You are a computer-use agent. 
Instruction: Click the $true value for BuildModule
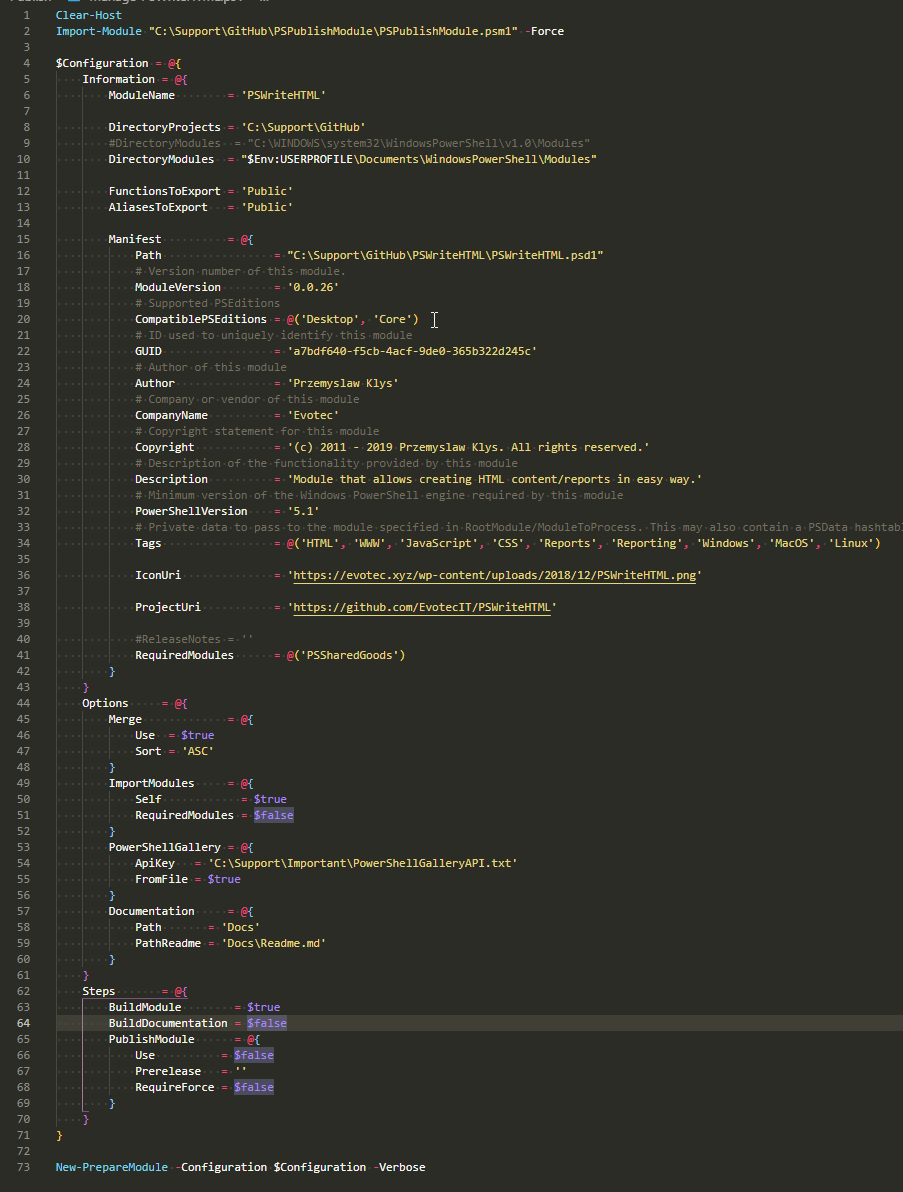pyautogui.click(x=263, y=1006)
